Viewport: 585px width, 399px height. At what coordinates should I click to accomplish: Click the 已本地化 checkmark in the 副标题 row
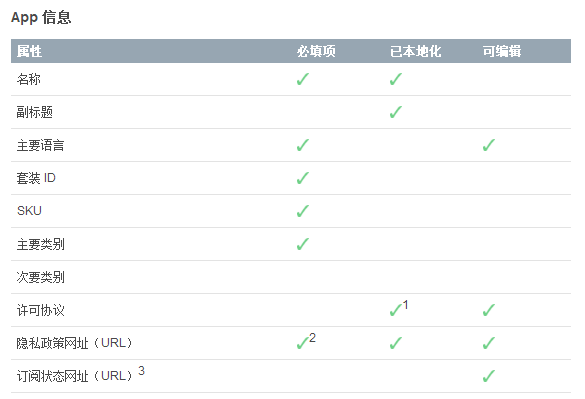pos(395,112)
